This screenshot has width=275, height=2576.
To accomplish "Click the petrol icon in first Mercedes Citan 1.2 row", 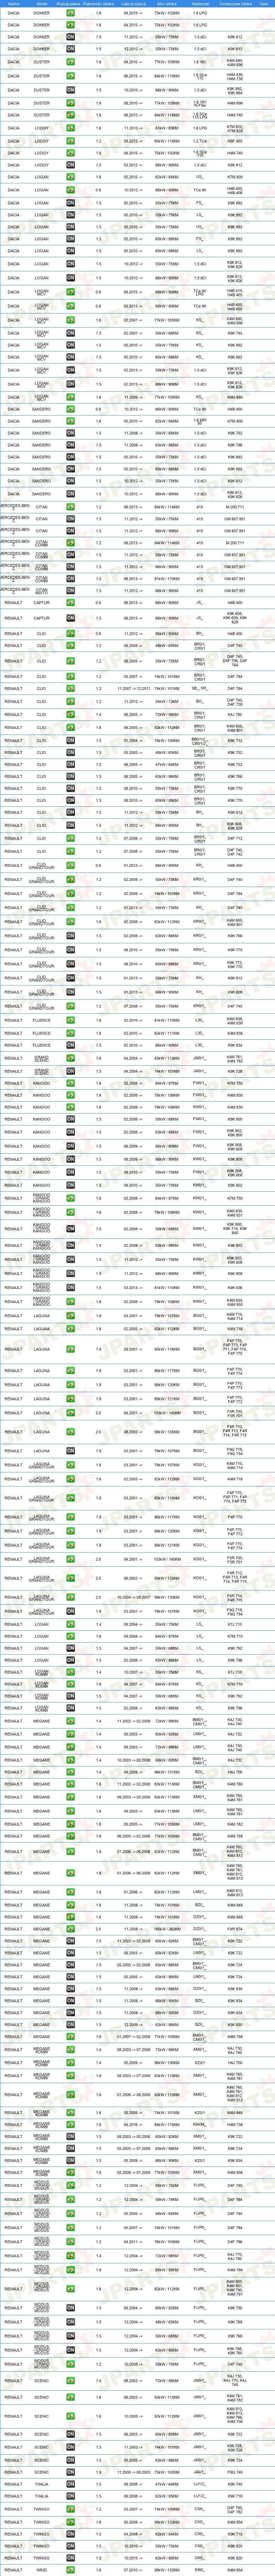I will [70, 507].
